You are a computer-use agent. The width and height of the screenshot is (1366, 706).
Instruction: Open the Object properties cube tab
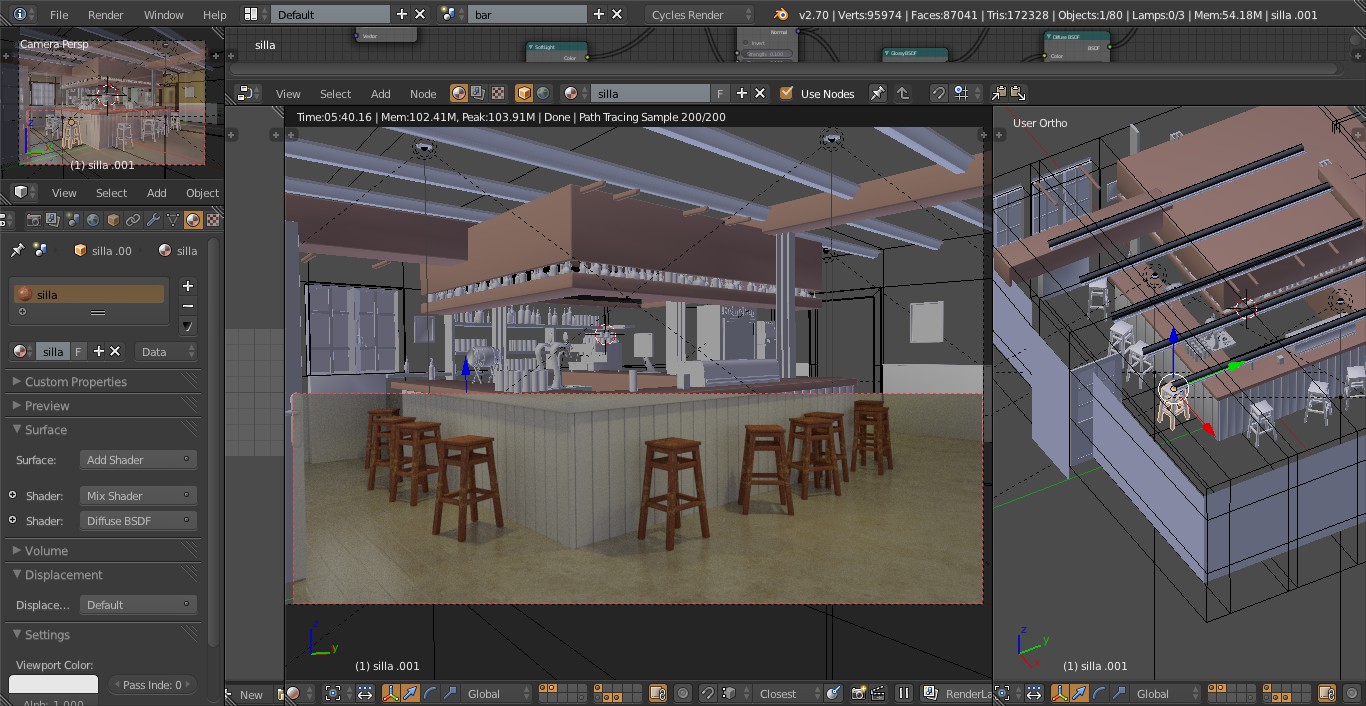(x=113, y=220)
